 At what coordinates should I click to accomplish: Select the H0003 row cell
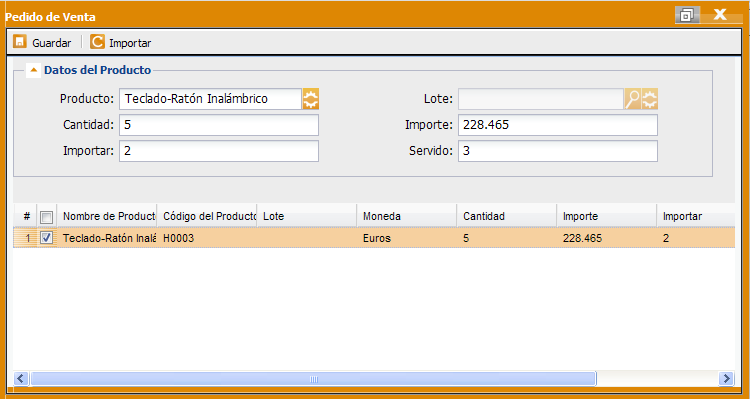207,238
